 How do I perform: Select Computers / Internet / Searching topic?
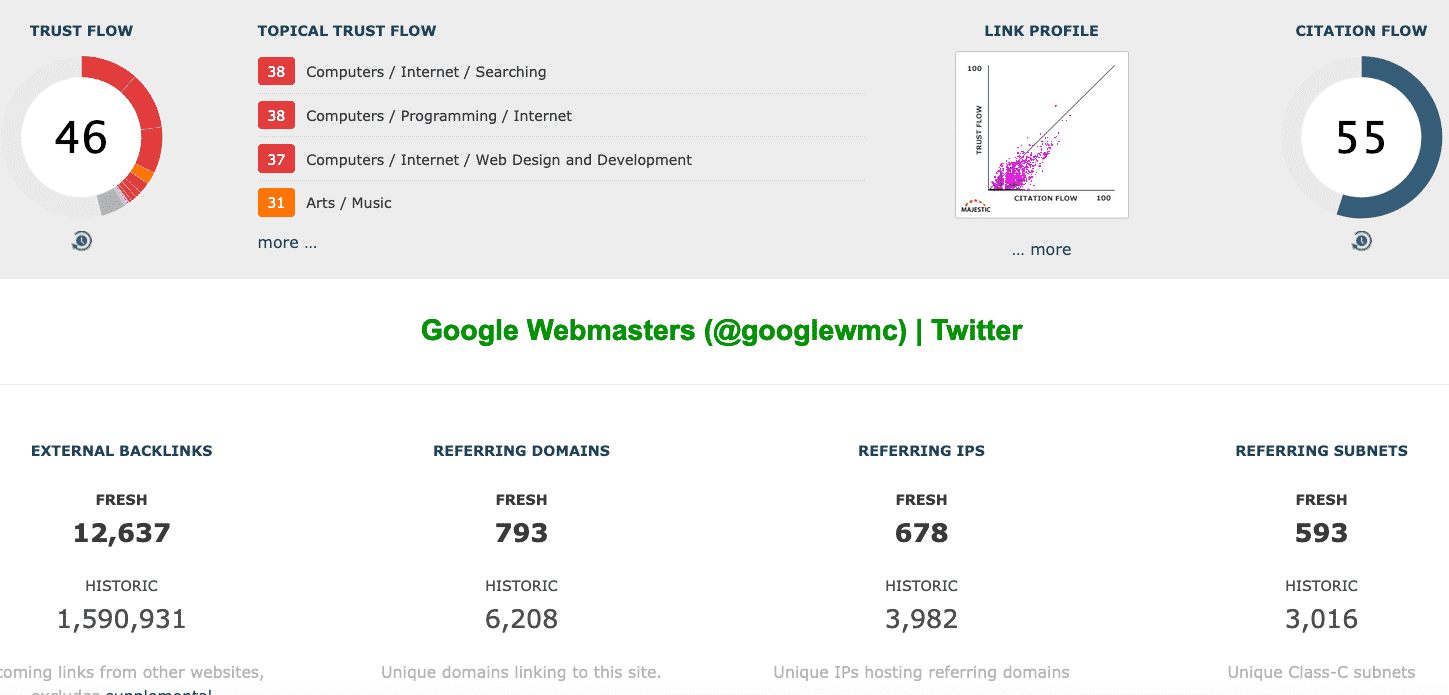click(x=426, y=72)
